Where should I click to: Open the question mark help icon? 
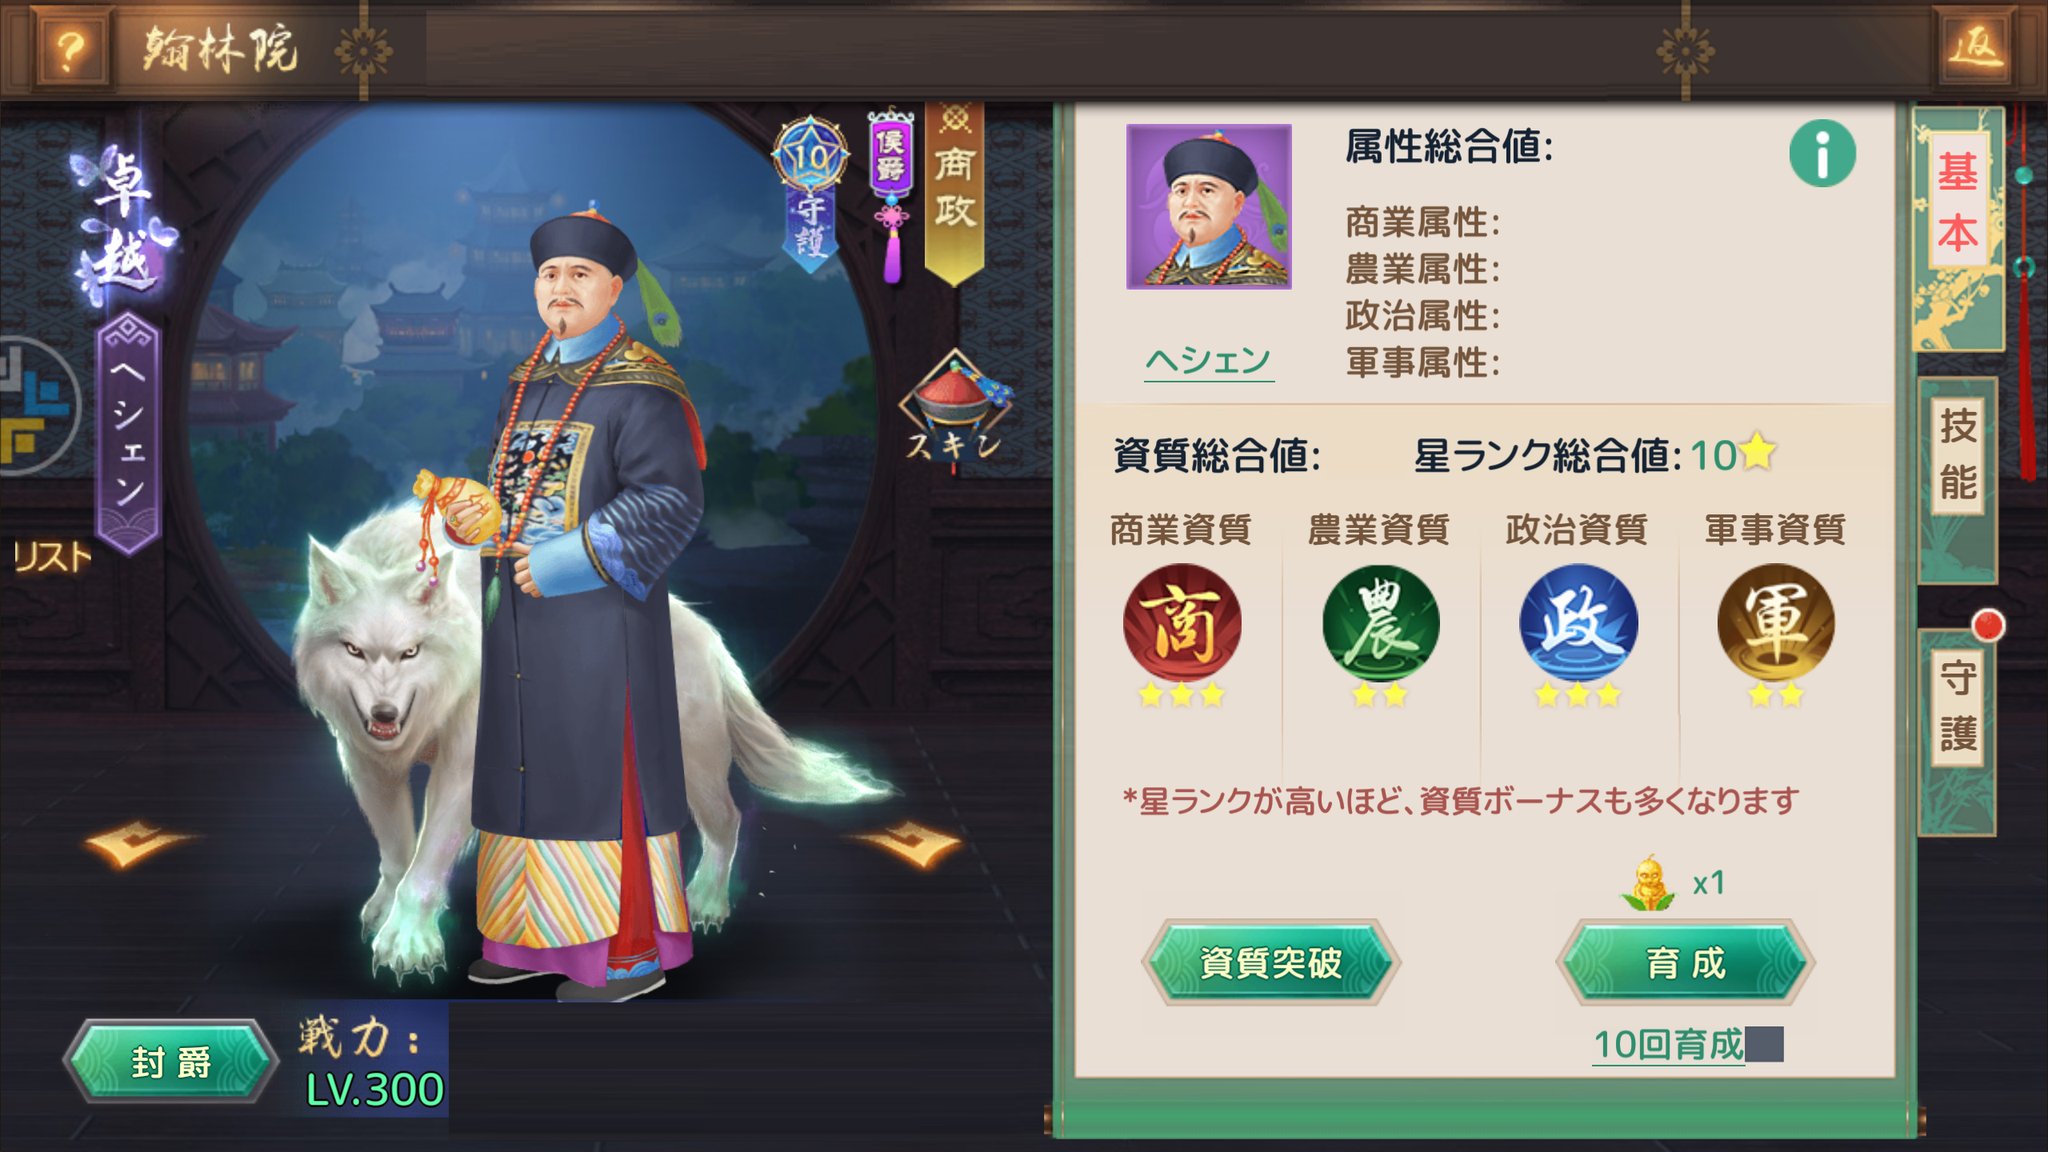pyautogui.click(x=70, y=47)
